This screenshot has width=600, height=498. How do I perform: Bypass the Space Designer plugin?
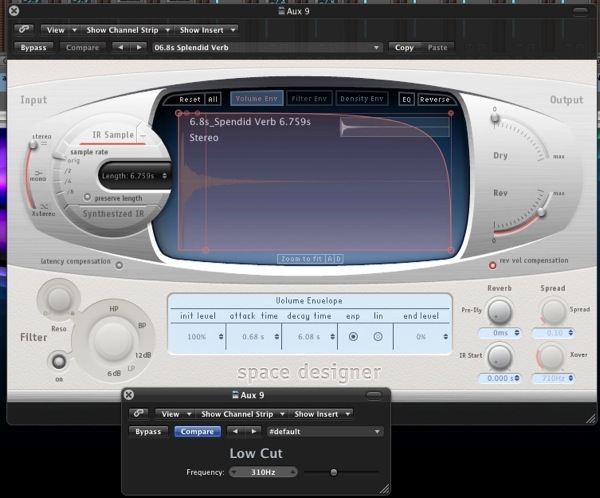tap(33, 47)
